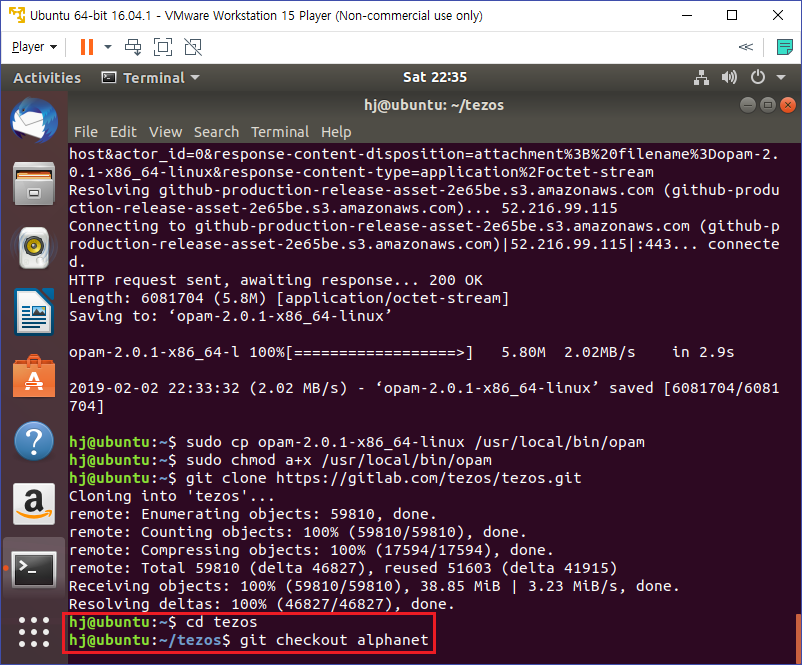This screenshot has width=802, height=665.
Task: Expand the system menu arrow
Action: [781, 78]
